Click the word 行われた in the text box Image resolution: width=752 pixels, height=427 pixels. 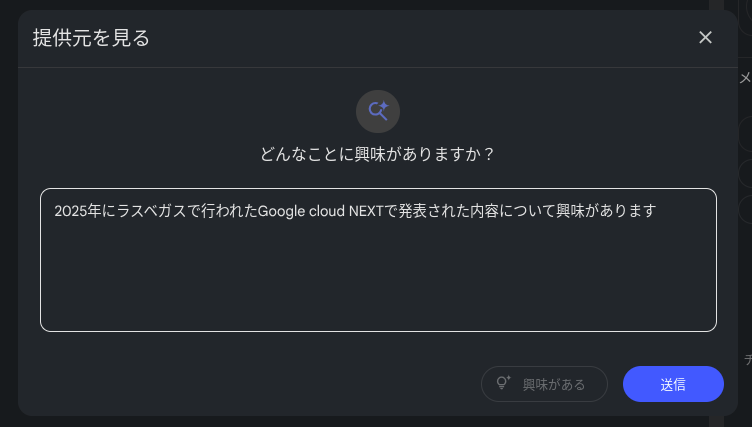229,211
